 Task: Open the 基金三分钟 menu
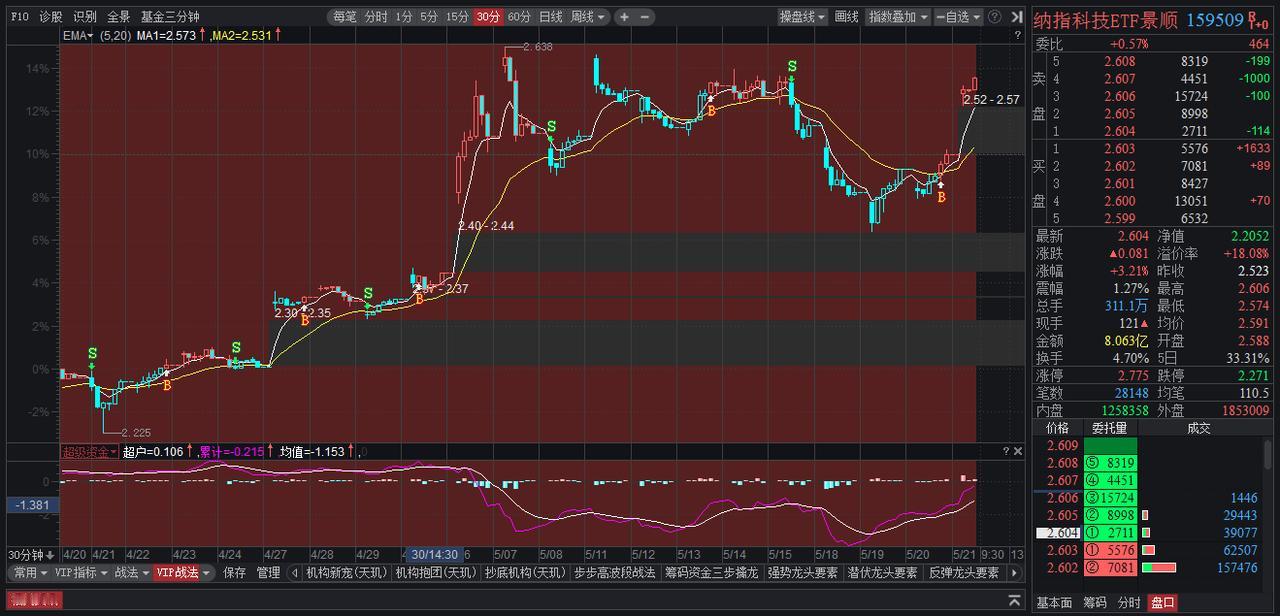point(170,17)
